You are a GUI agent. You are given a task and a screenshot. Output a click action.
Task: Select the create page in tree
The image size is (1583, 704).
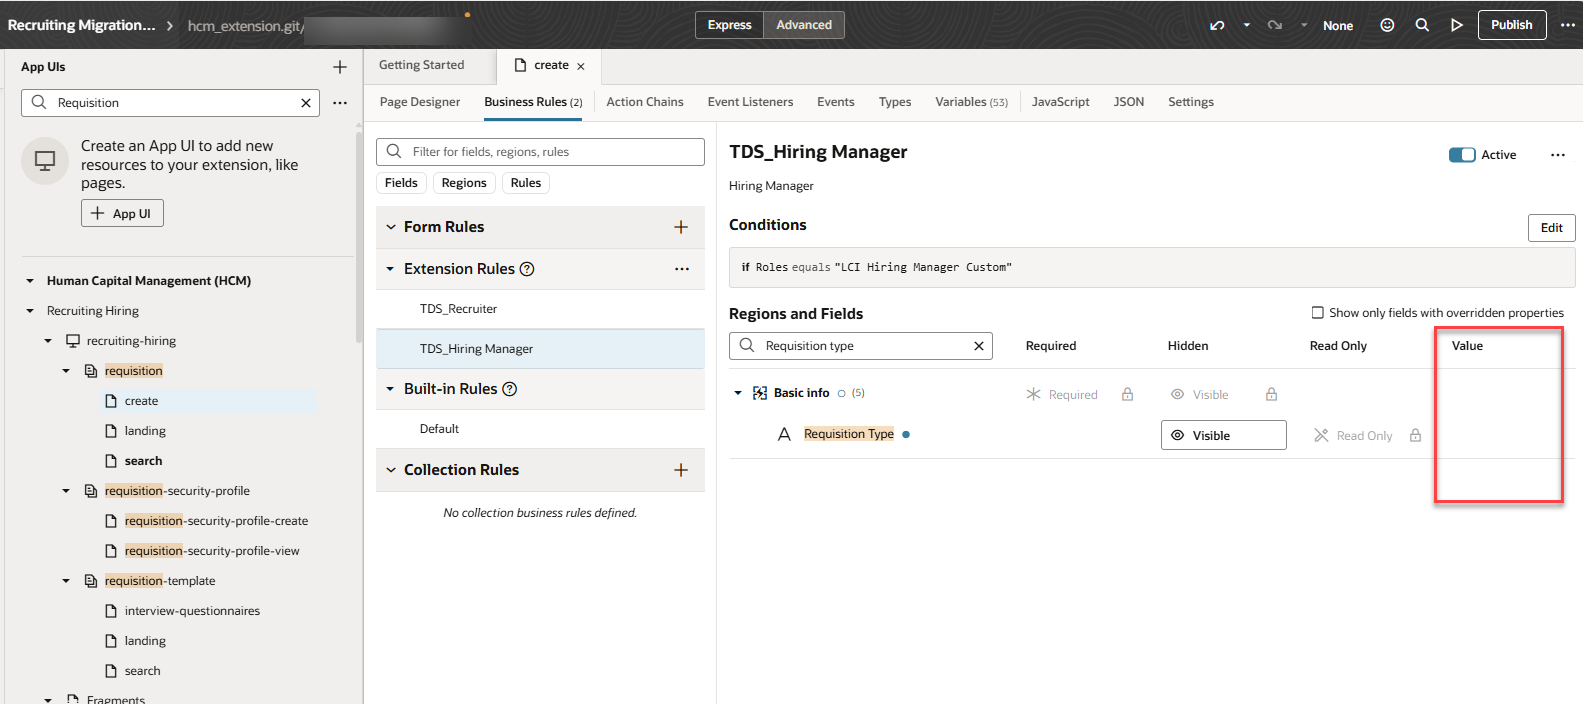(141, 401)
